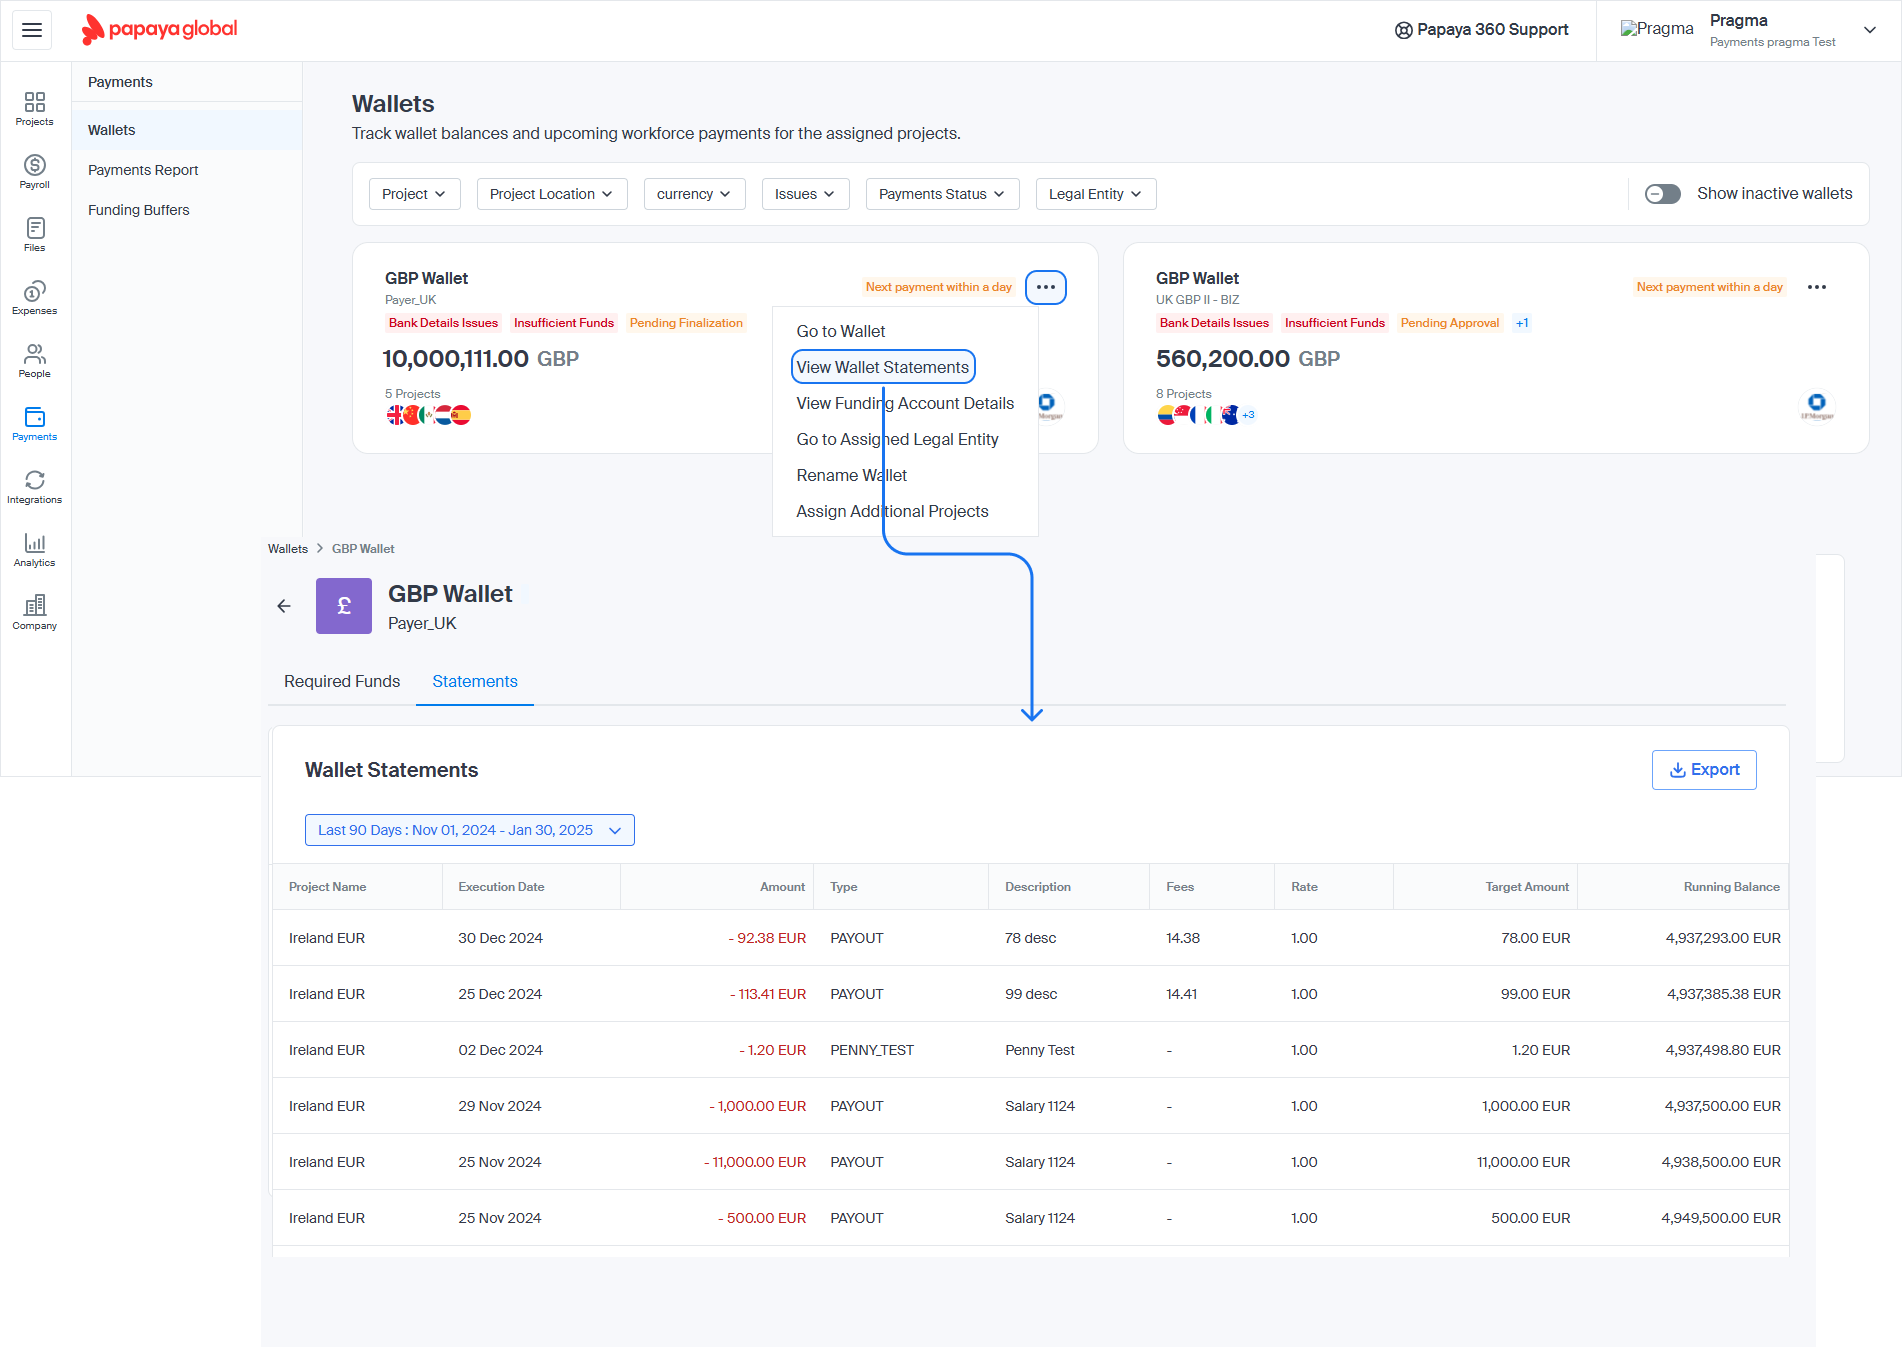Click the 10,000,111.00 GBP balance
The image size is (1902, 1347).
pyautogui.click(x=481, y=359)
